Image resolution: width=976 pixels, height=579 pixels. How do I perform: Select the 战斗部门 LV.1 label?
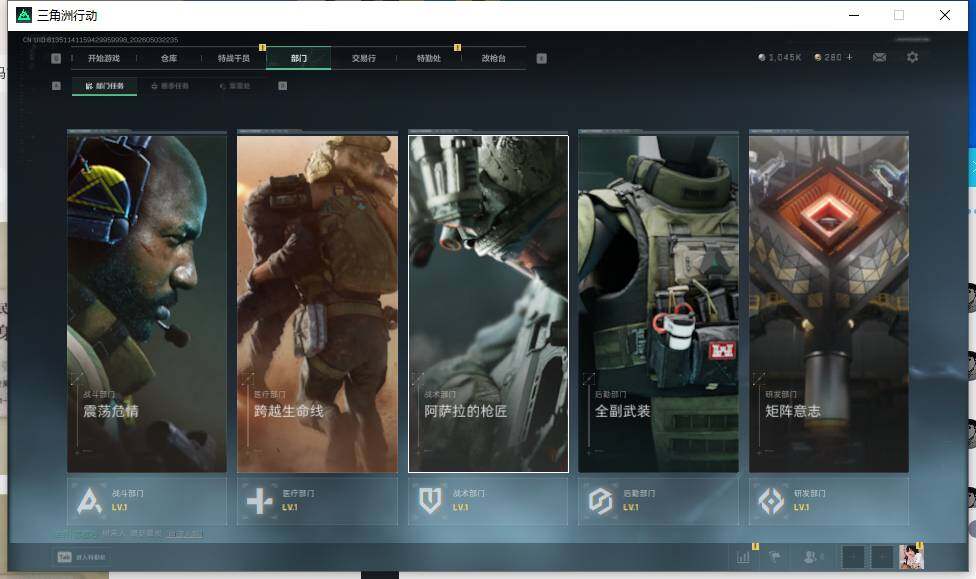[119, 507]
